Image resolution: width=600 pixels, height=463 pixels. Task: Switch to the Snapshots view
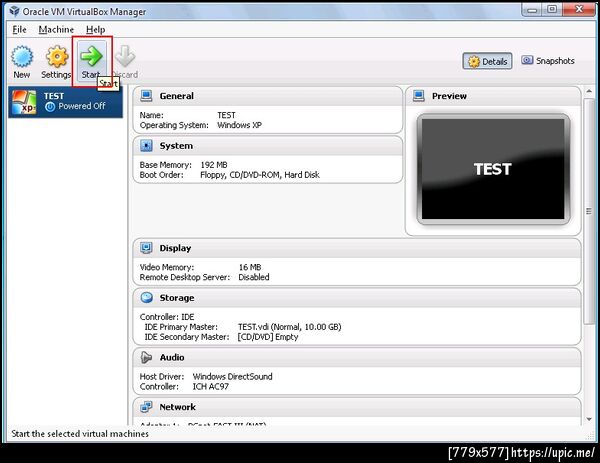click(x=548, y=61)
